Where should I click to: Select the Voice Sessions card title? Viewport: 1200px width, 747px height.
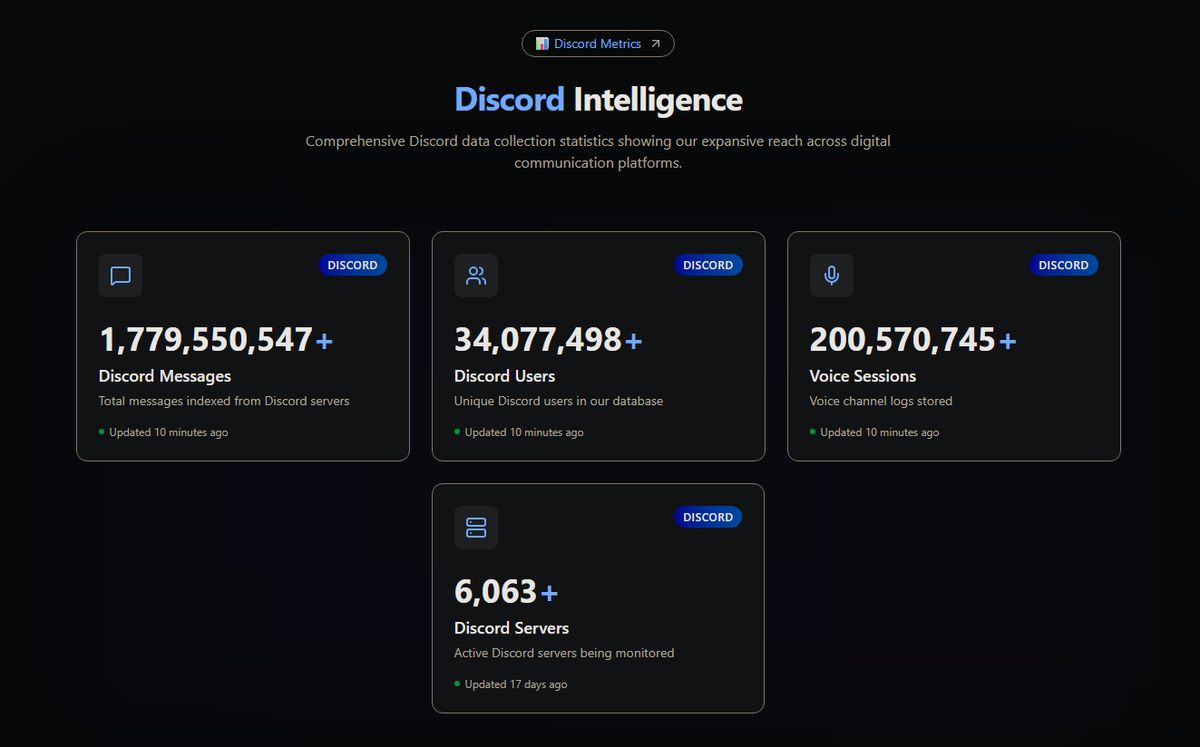coord(863,376)
